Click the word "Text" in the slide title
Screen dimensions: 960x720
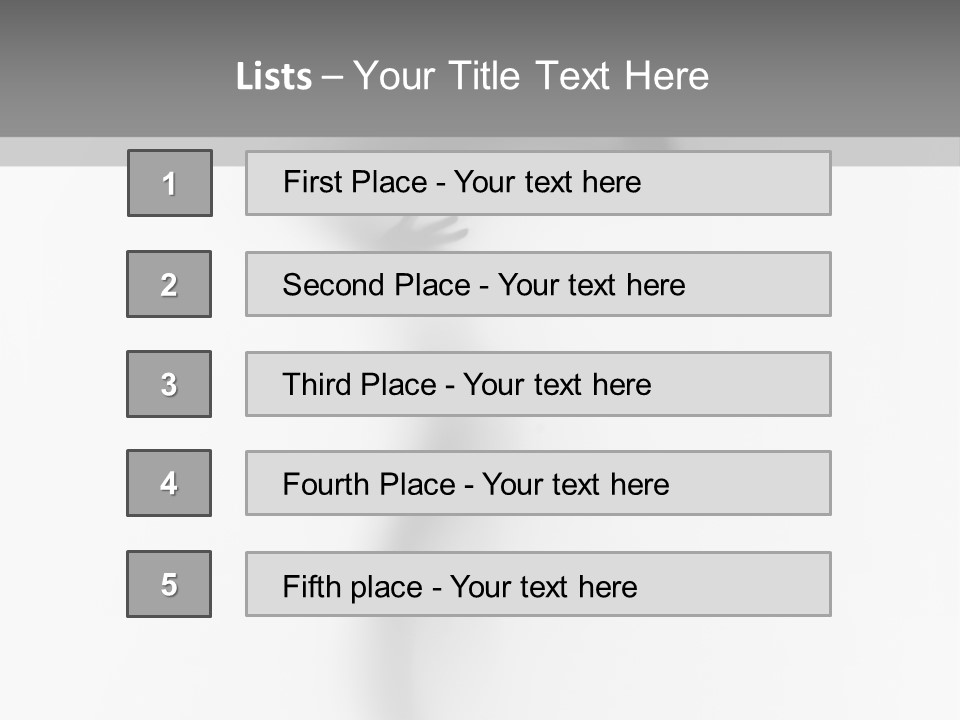573,76
